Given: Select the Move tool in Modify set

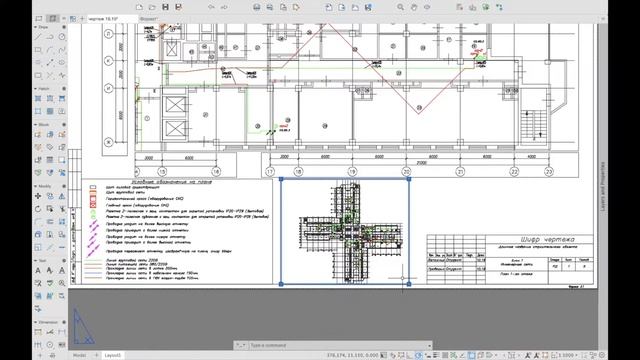Looking at the screenshot, I should pos(38,196).
